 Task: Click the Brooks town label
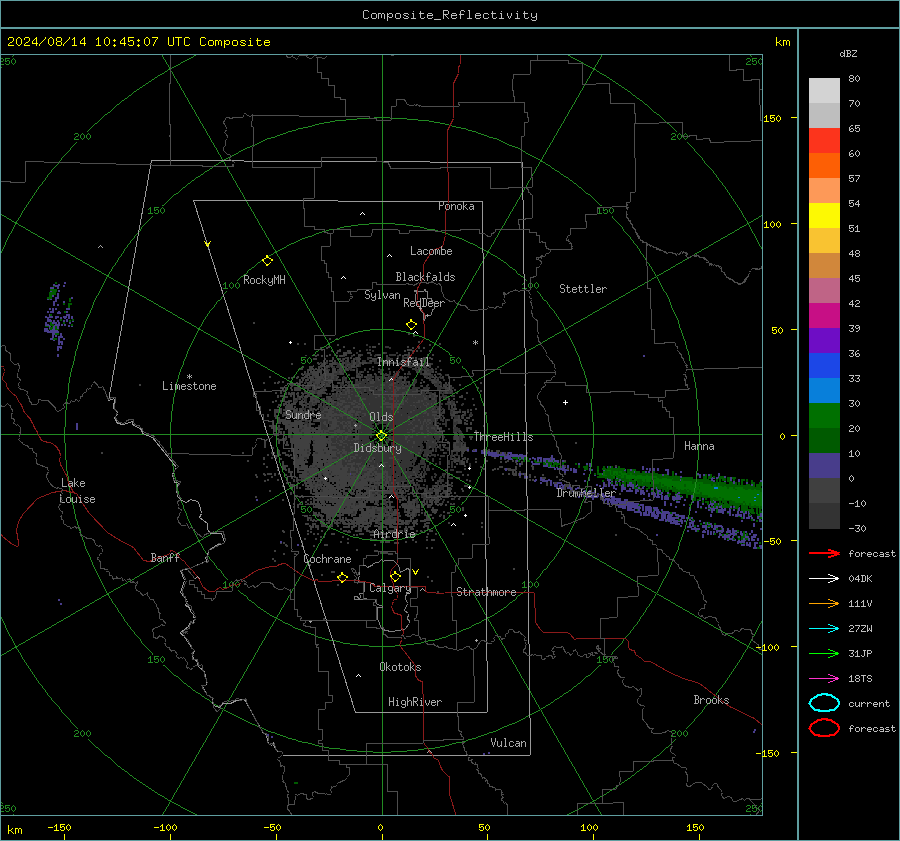point(711,700)
